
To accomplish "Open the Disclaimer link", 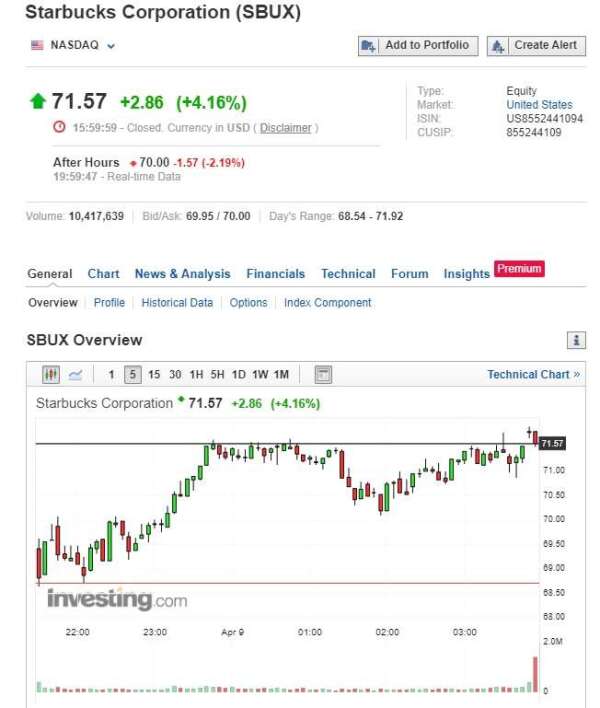I will (x=285, y=128).
